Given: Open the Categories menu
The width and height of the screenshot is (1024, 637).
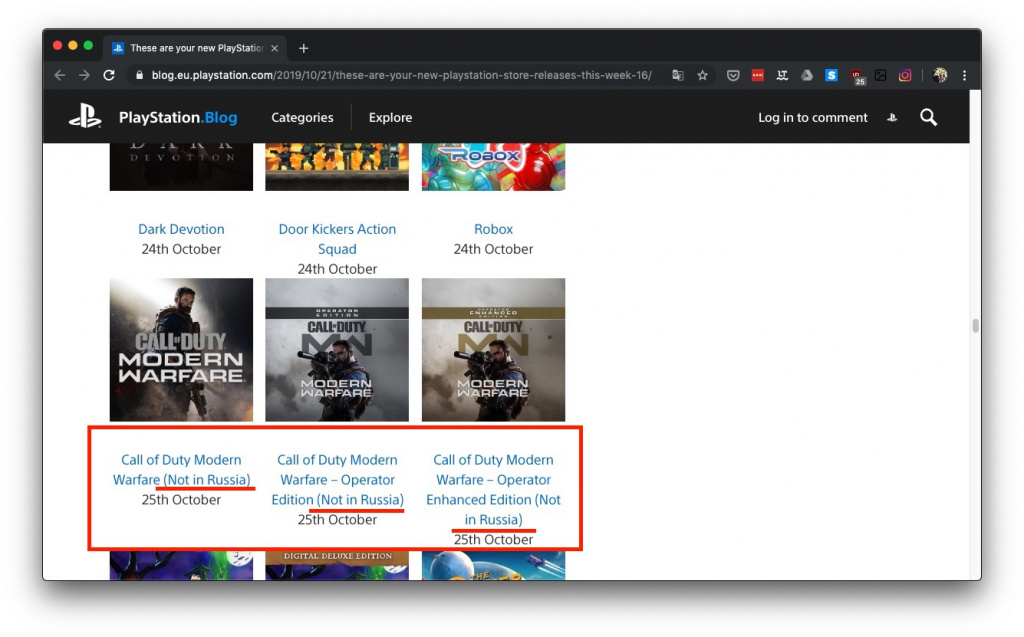Looking at the screenshot, I should [302, 117].
